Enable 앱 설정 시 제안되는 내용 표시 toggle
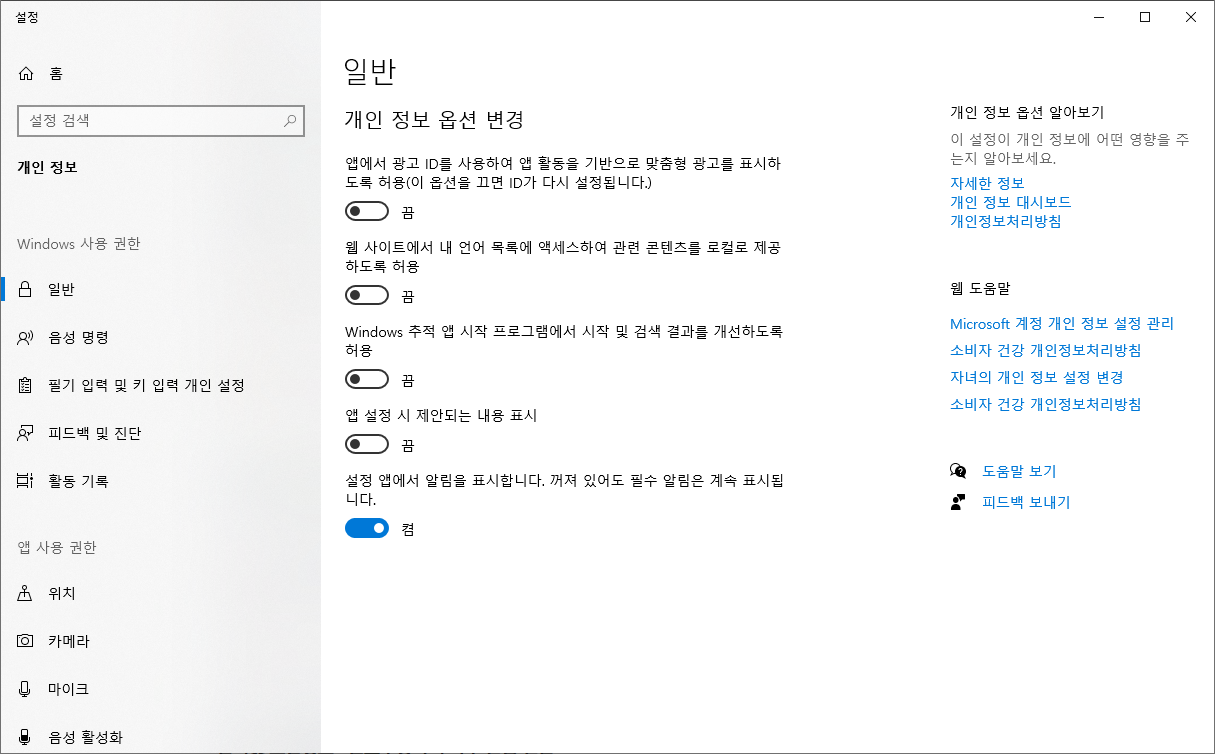This screenshot has height=754, width=1215. [366, 443]
